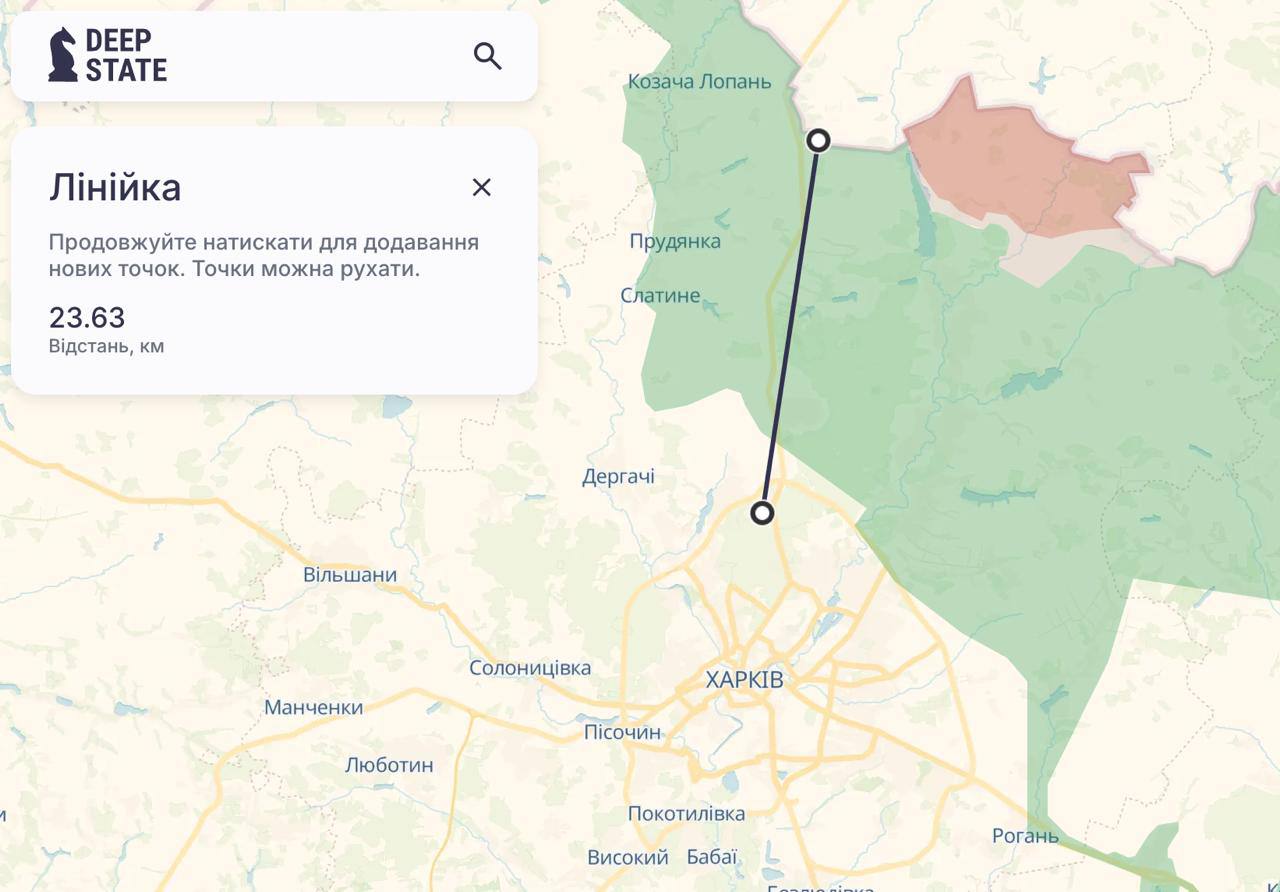Select the southern ruler endpoint near Kharkiv

coord(762,513)
